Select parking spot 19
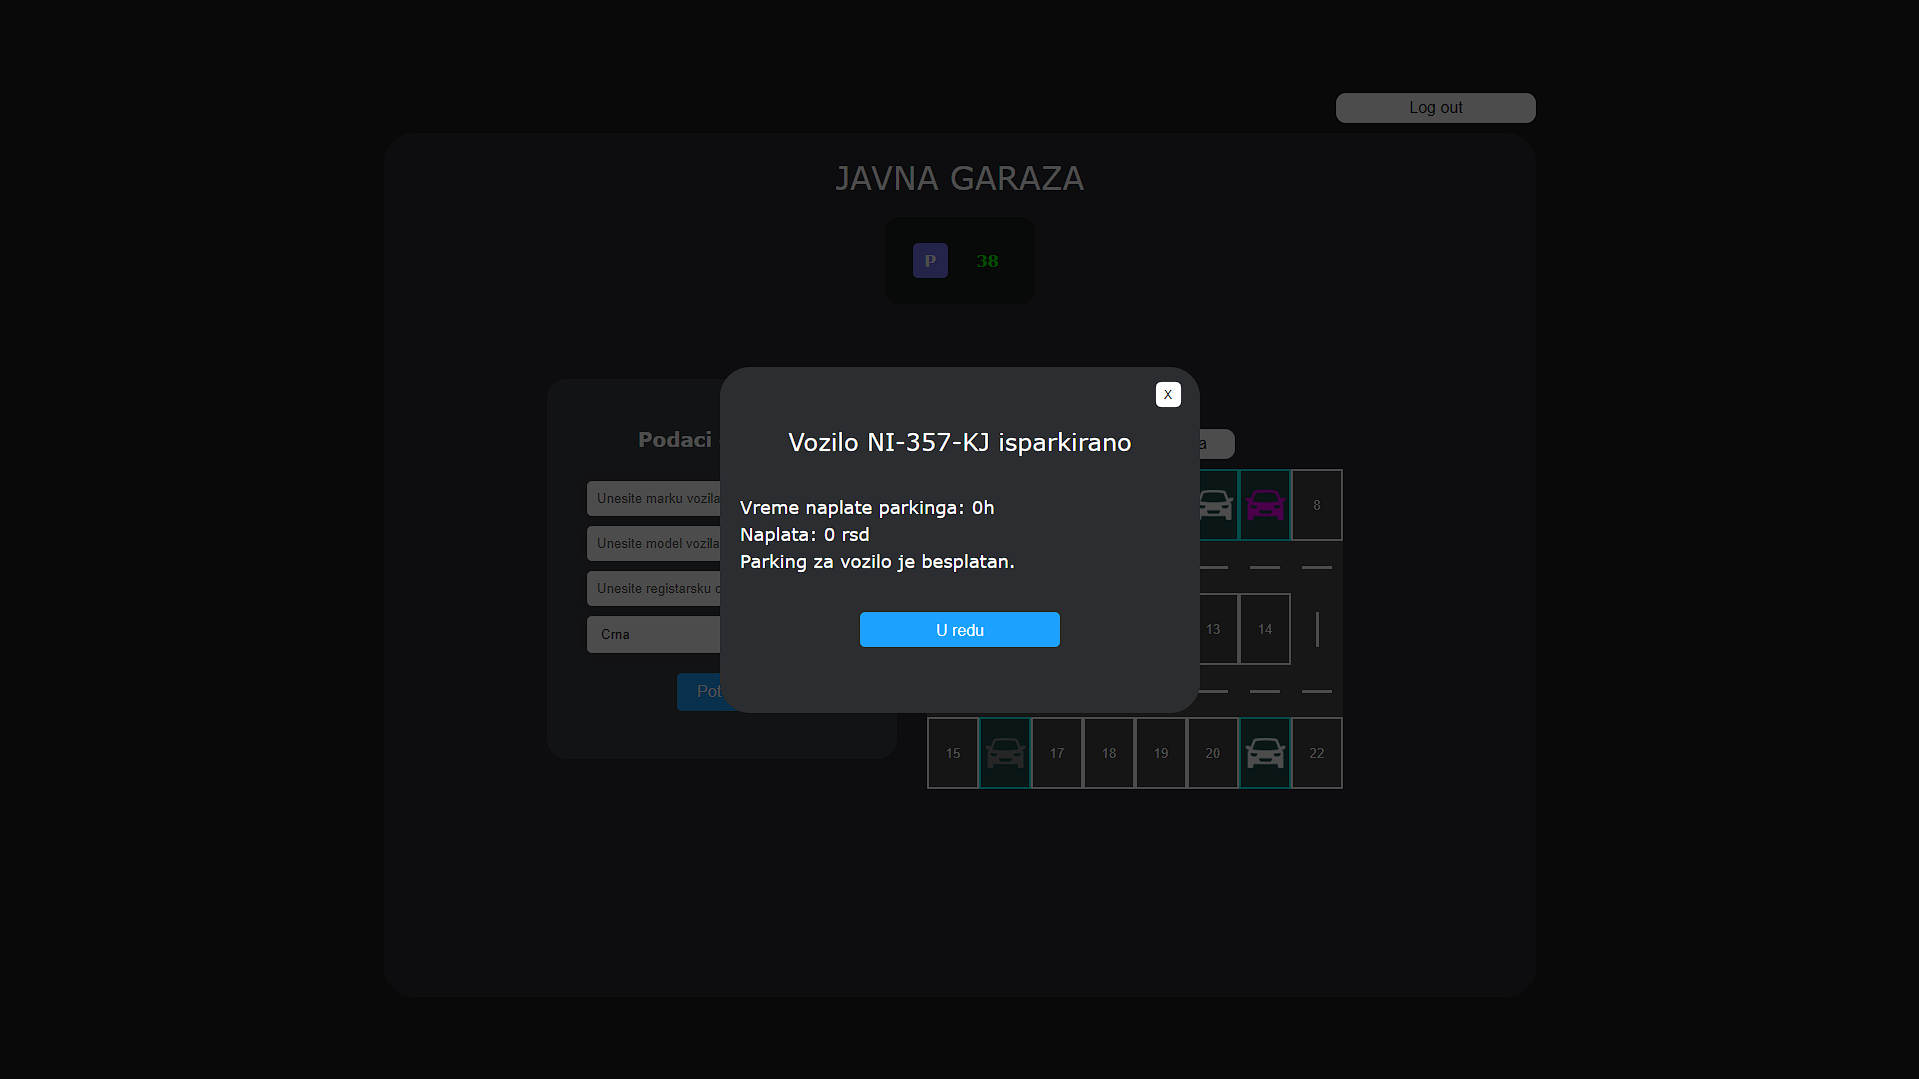1919x1079 pixels. 1161,753
